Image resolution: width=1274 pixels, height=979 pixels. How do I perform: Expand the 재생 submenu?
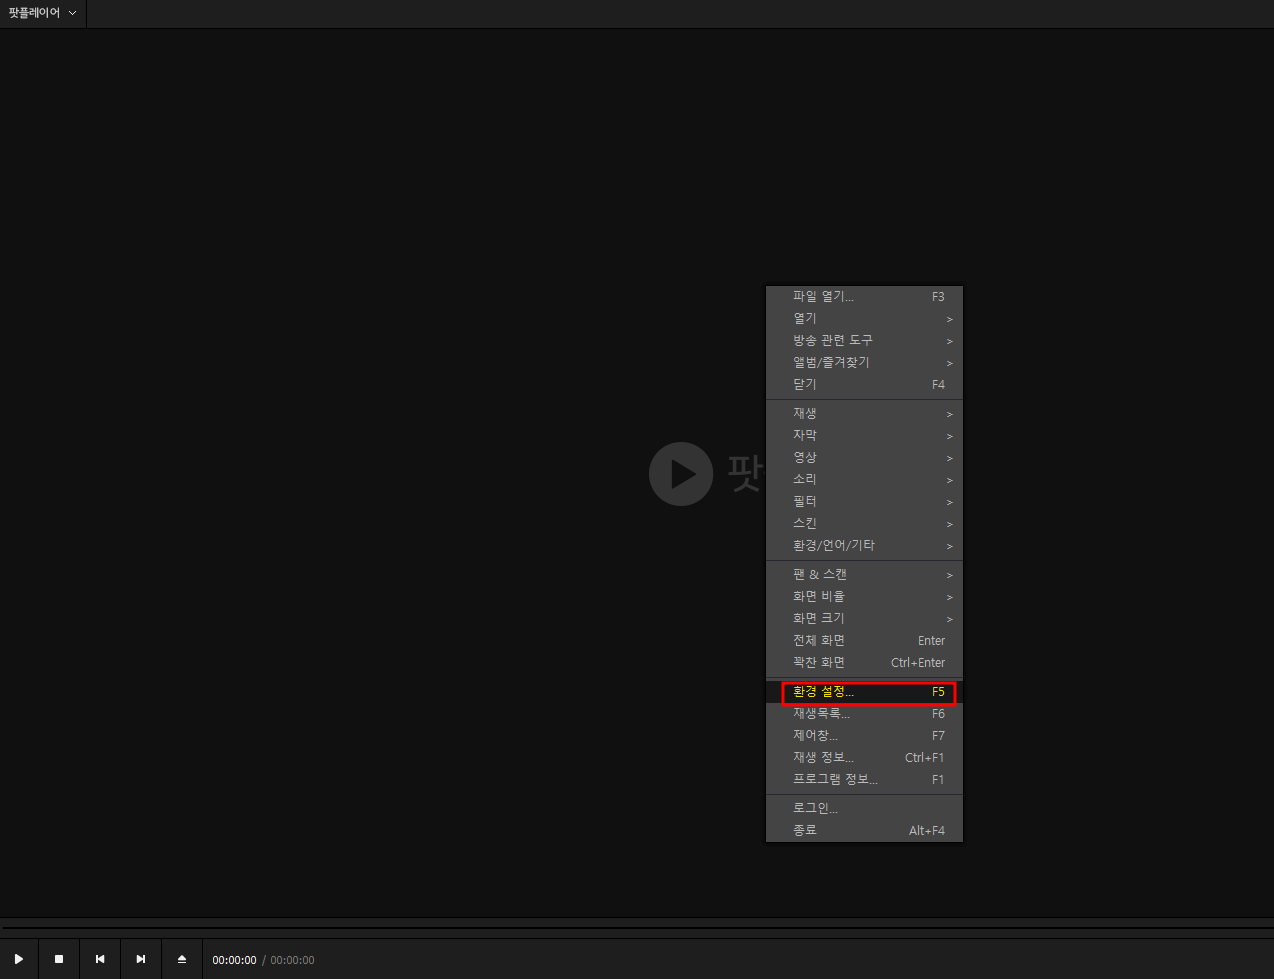pos(864,414)
